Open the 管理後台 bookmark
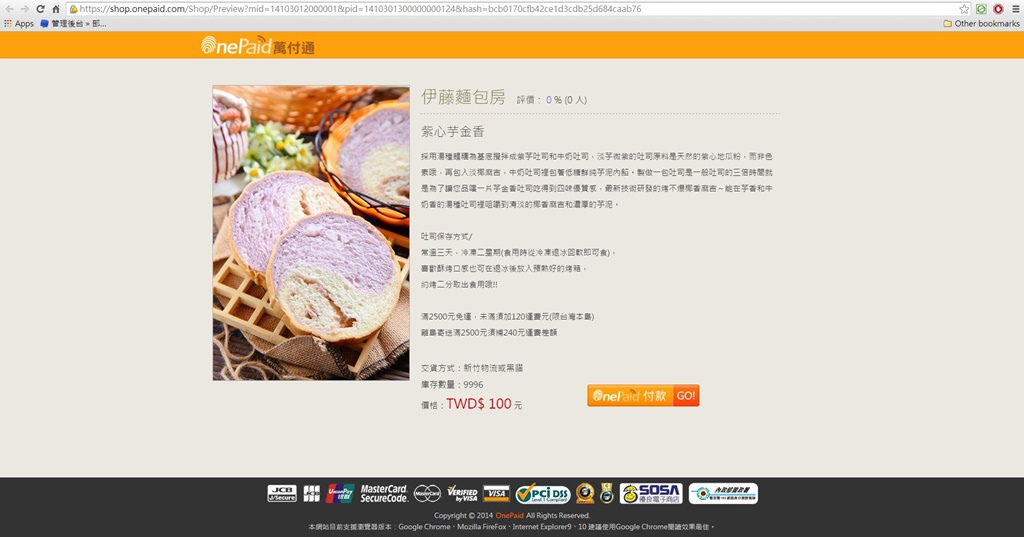 (73, 24)
